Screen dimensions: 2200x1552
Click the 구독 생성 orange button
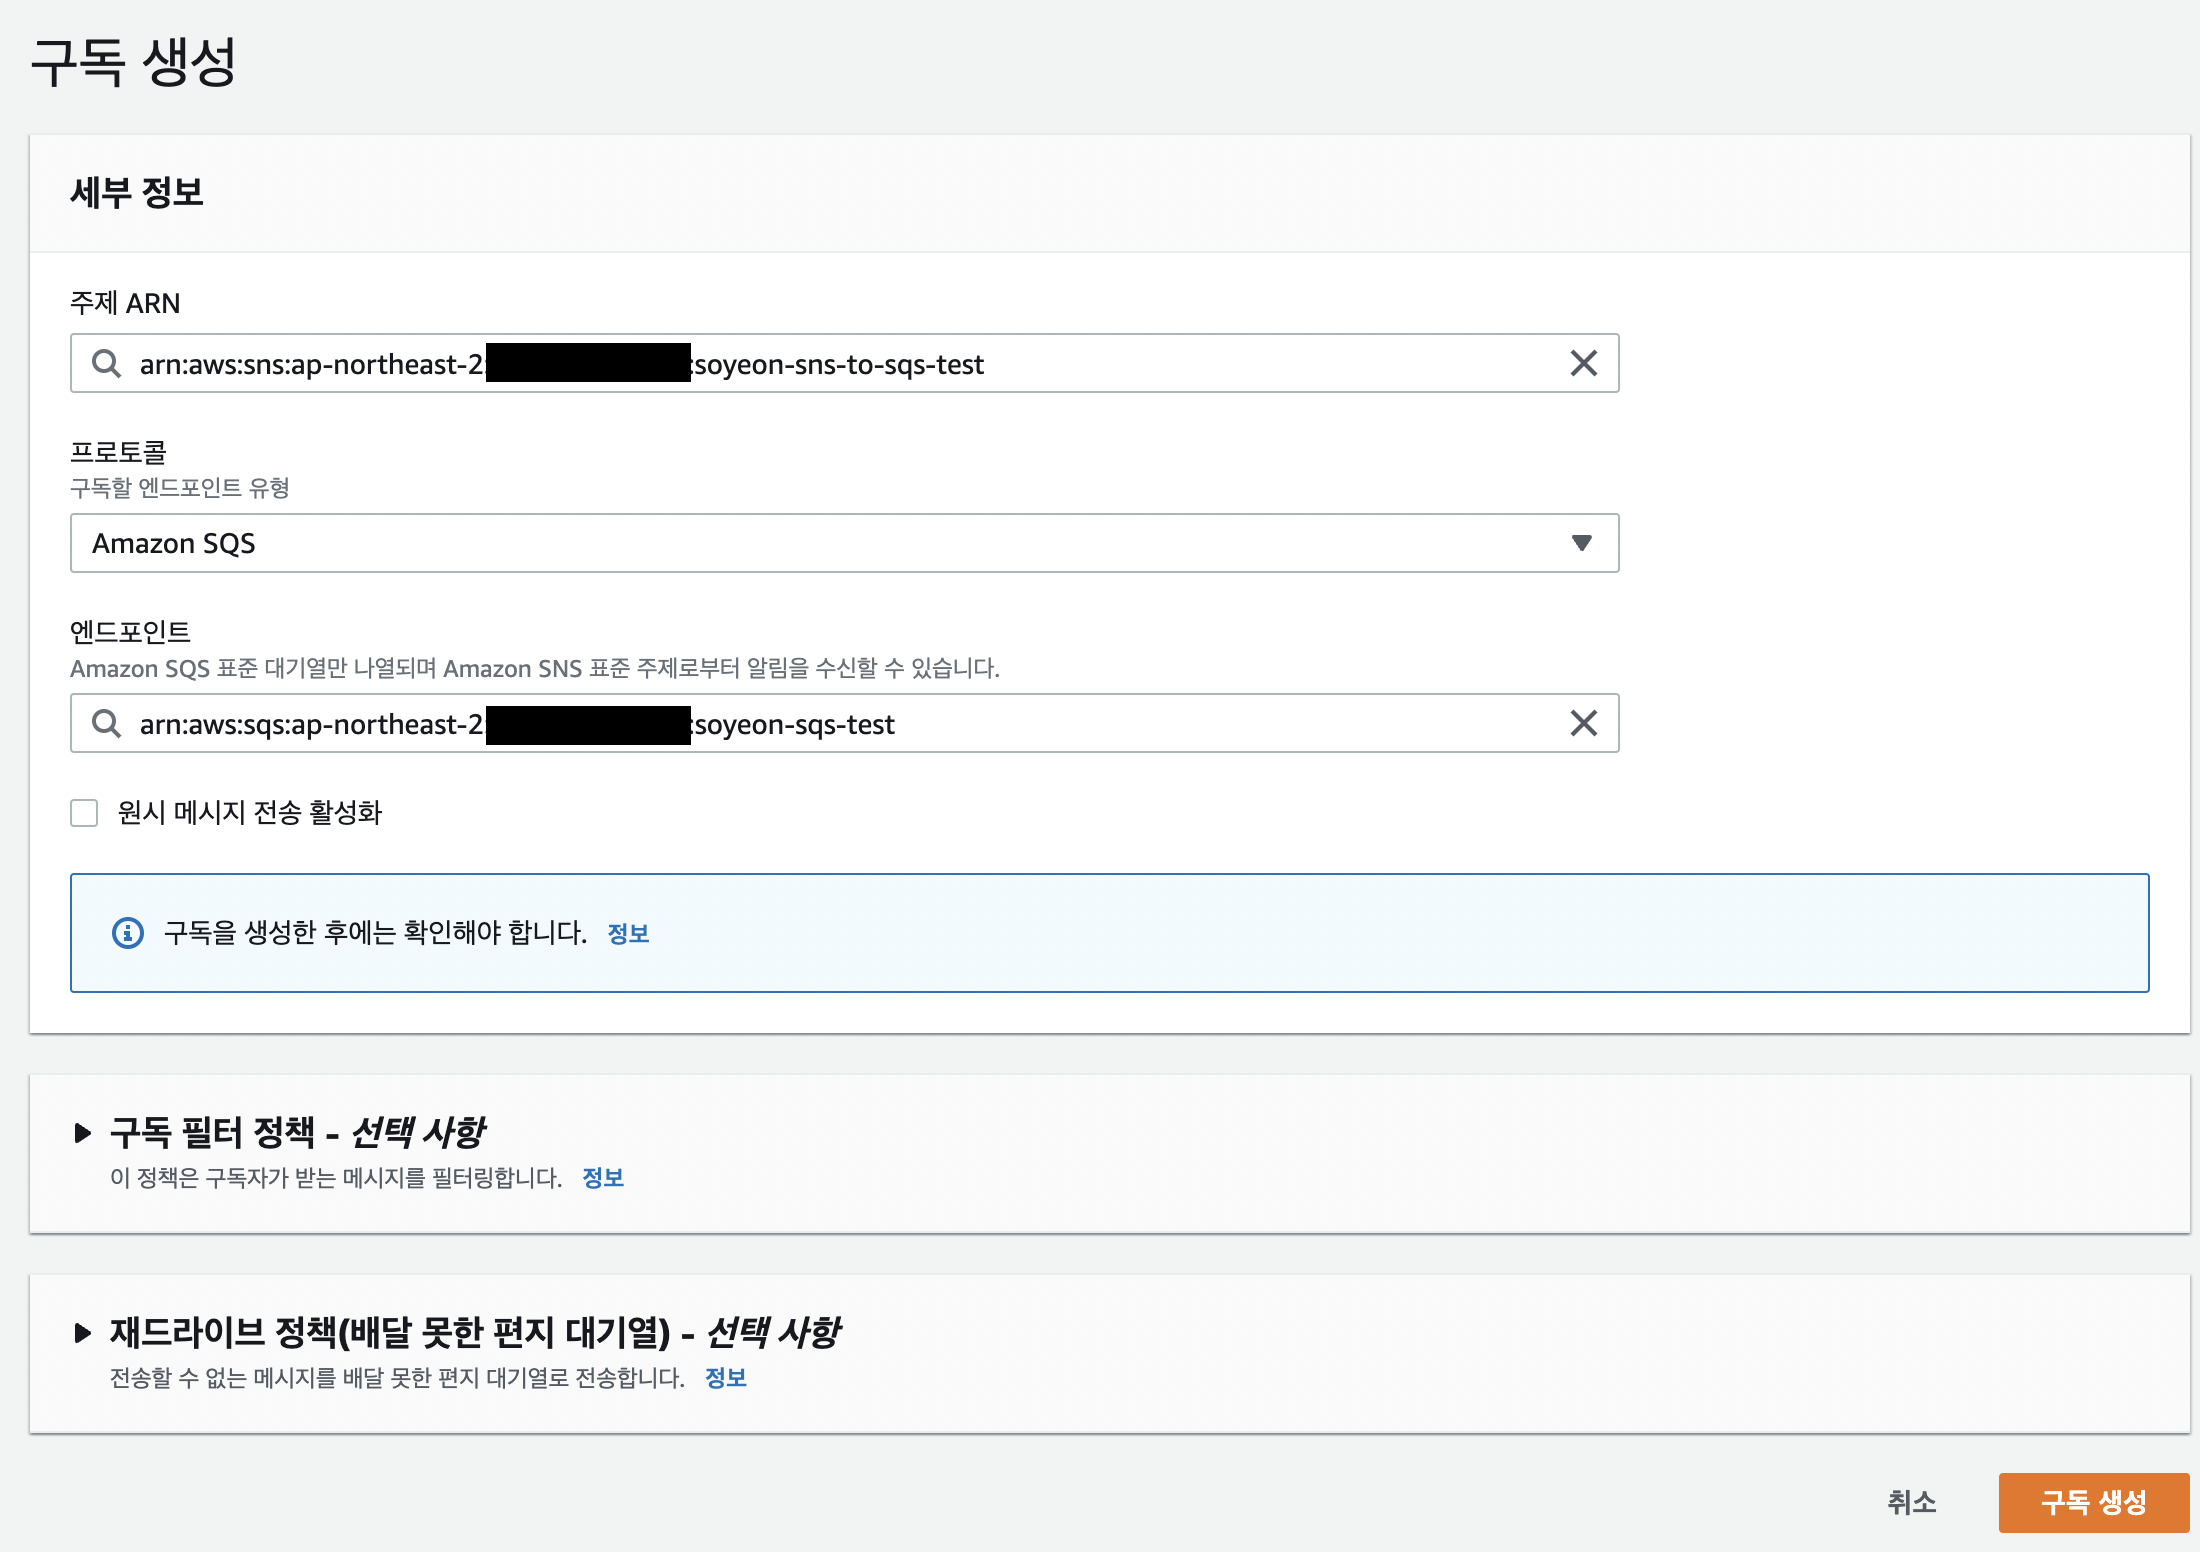(2093, 1502)
